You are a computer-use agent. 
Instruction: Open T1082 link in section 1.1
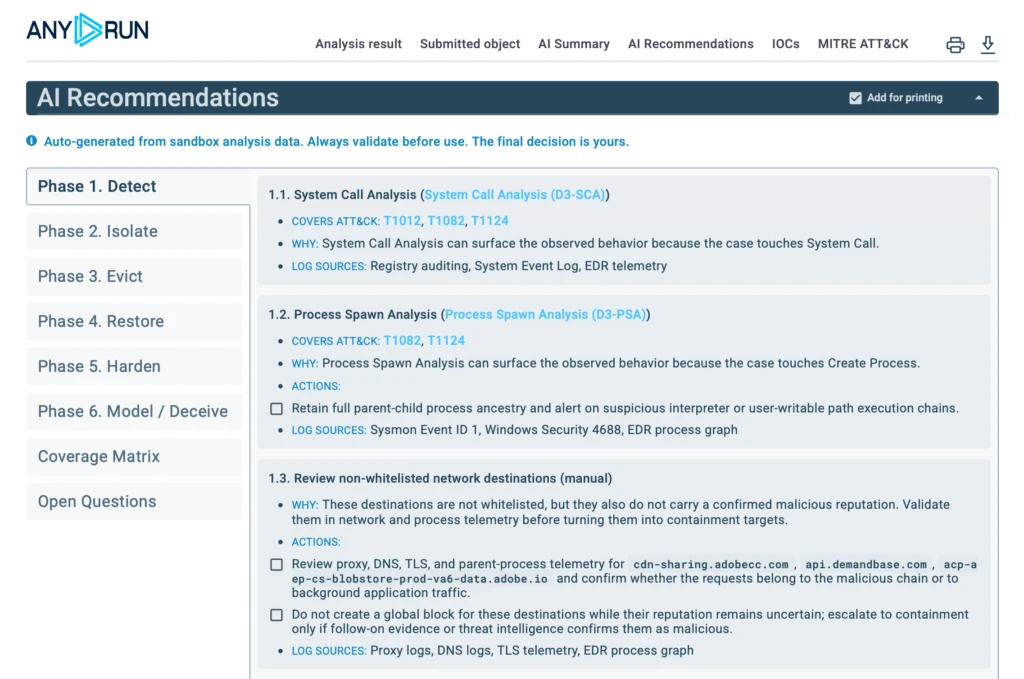(446, 221)
